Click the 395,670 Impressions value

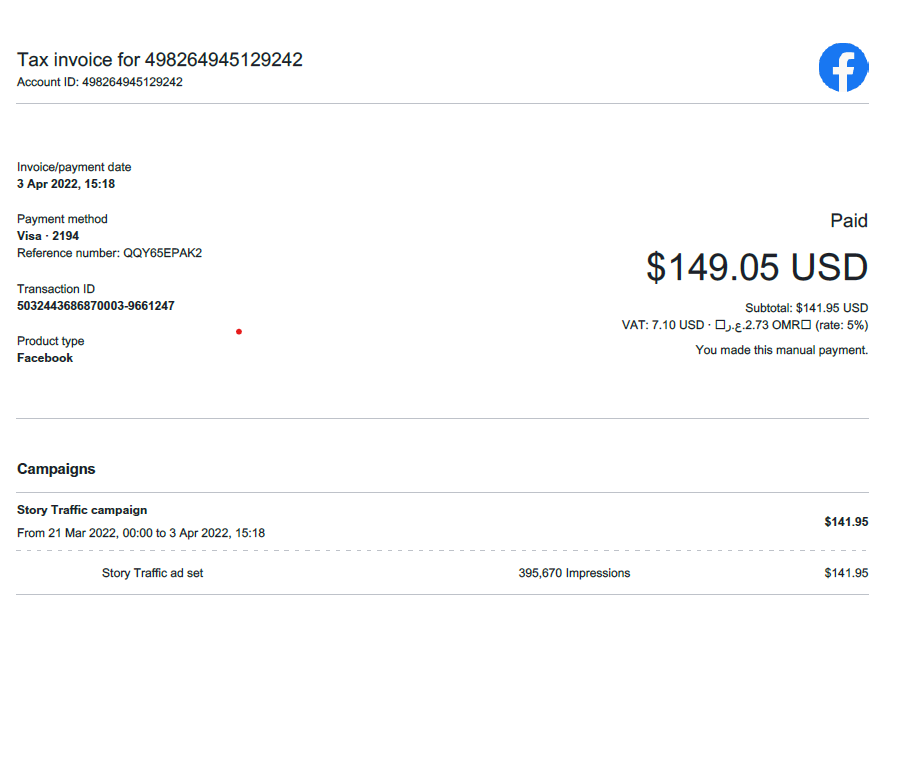[x=574, y=573]
